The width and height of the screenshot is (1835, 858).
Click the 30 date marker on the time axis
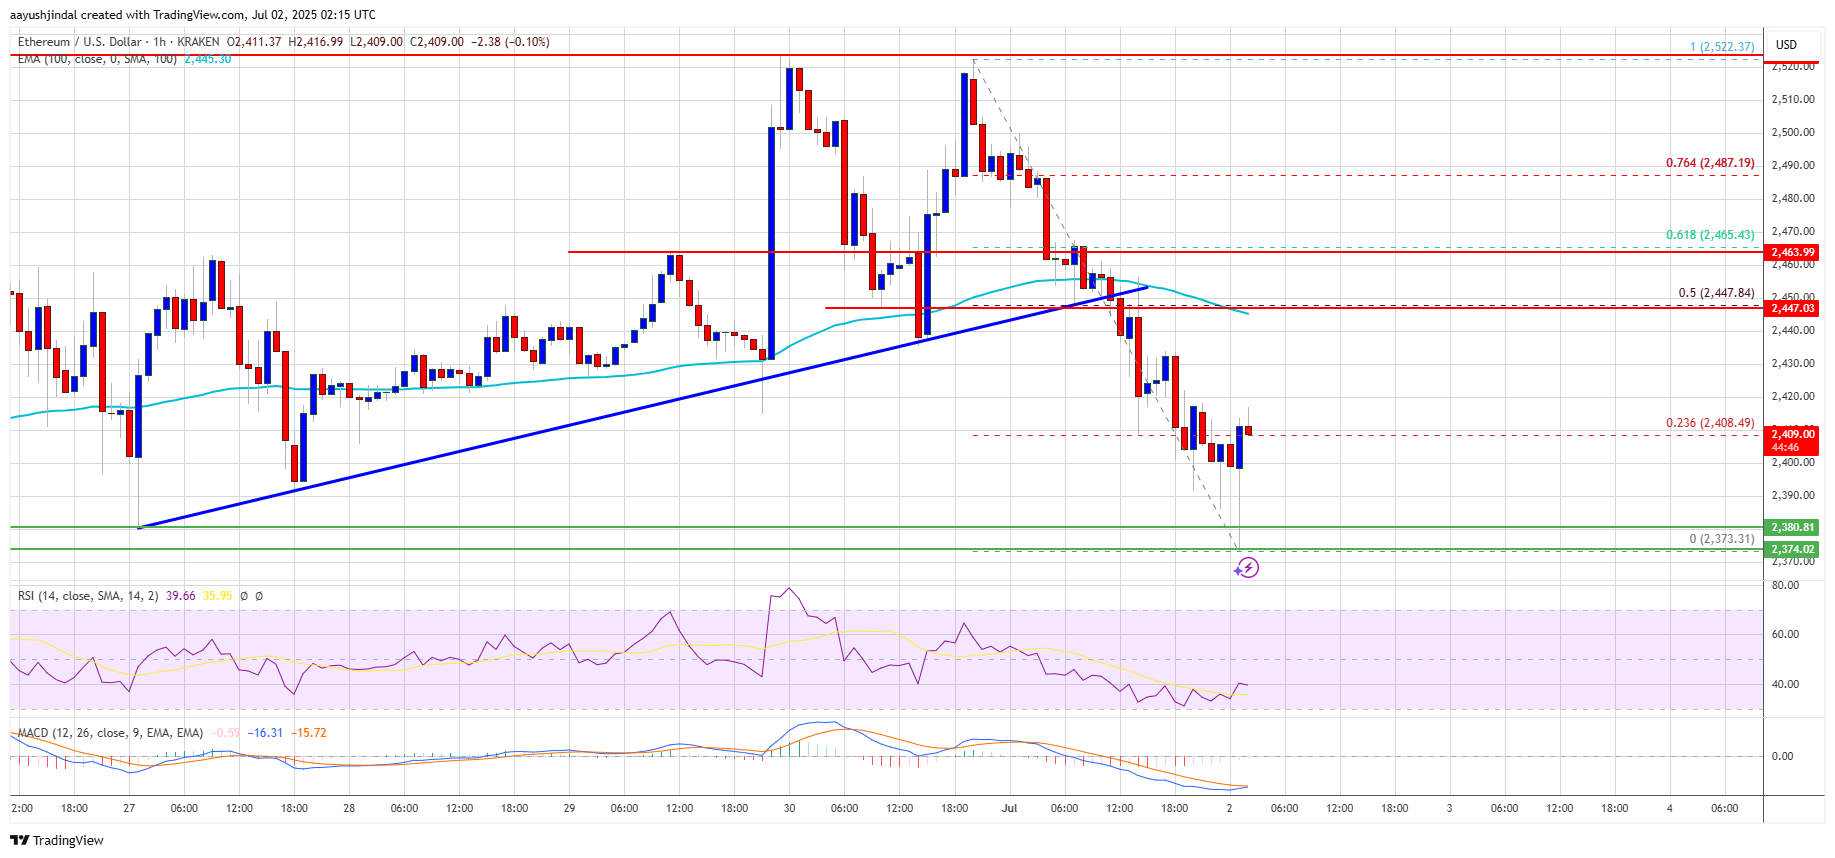(789, 808)
